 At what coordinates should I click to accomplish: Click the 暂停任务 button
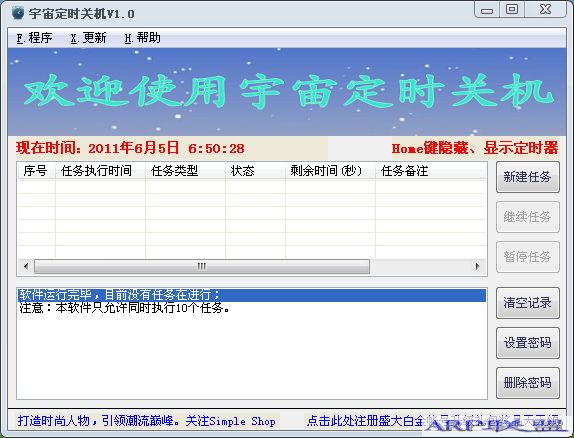click(x=528, y=257)
